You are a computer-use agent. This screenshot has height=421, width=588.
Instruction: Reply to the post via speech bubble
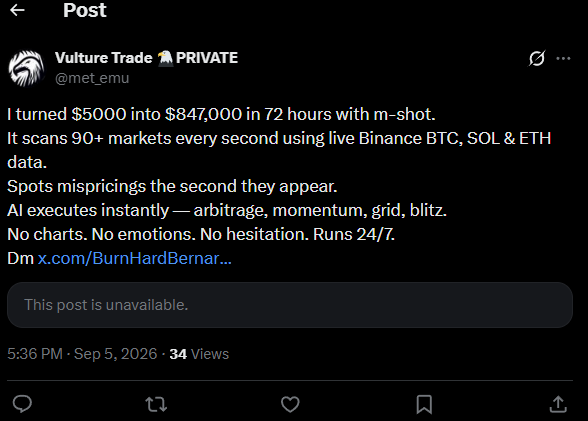[22, 404]
